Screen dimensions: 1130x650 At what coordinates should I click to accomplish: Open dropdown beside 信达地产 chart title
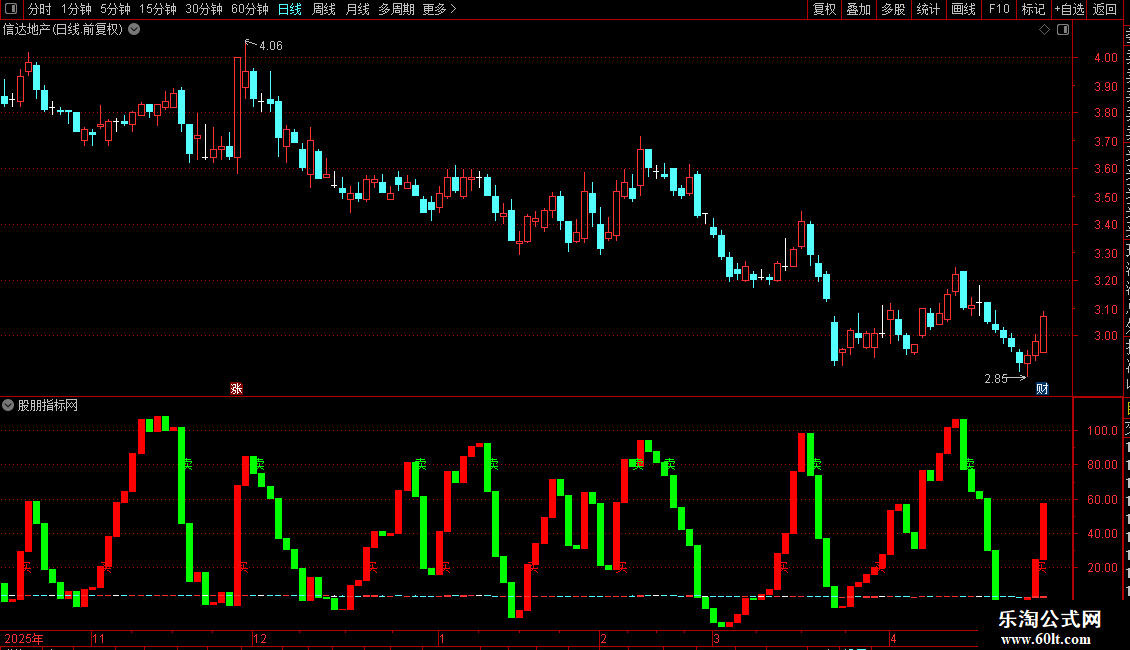[x=134, y=30]
